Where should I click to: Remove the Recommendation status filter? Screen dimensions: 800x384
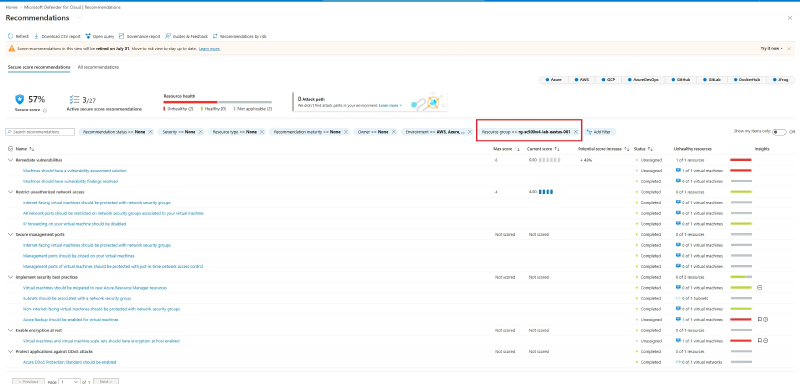(151, 132)
